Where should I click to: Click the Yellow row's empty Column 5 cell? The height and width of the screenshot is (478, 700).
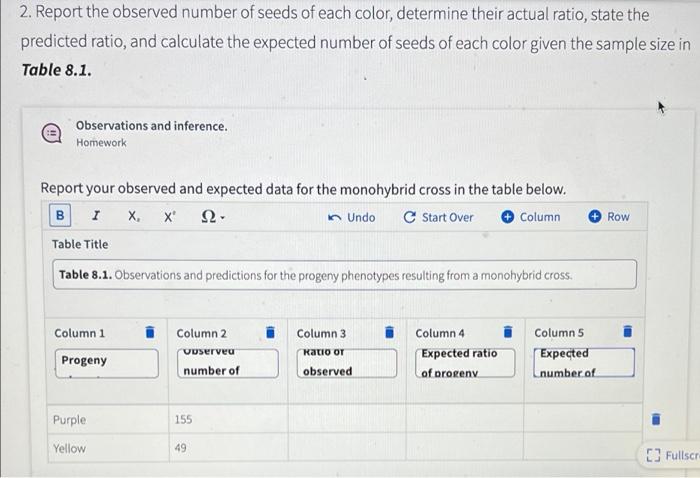pyautogui.click(x=583, y=446)
